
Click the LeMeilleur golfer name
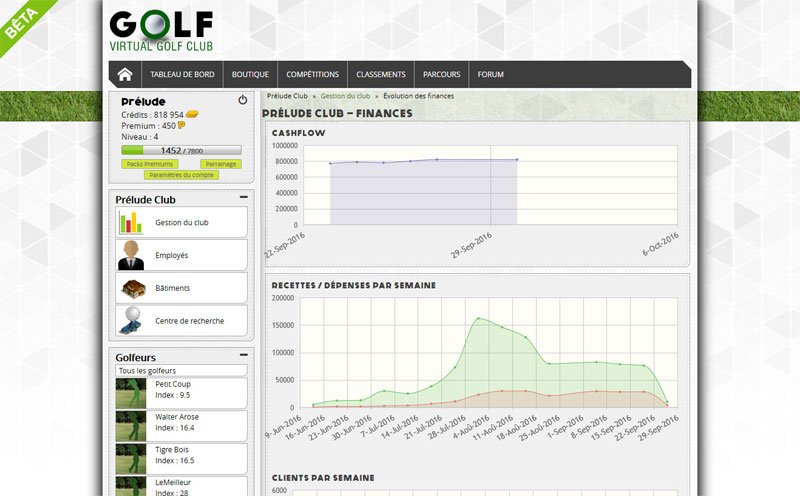pyautogui.click(x=173, y=482)
